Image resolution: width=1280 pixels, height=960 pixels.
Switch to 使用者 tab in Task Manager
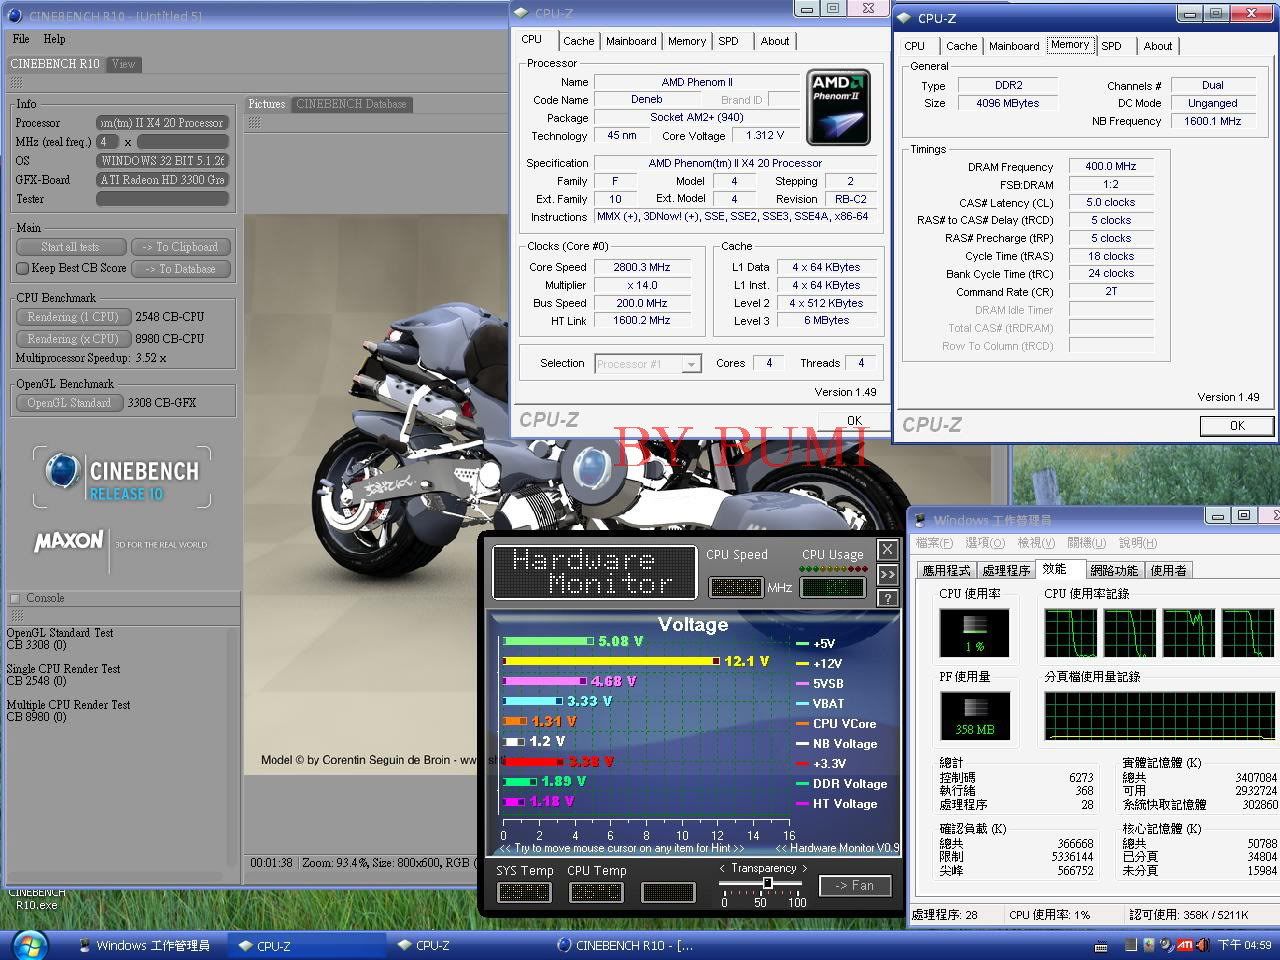(1168, 570)
